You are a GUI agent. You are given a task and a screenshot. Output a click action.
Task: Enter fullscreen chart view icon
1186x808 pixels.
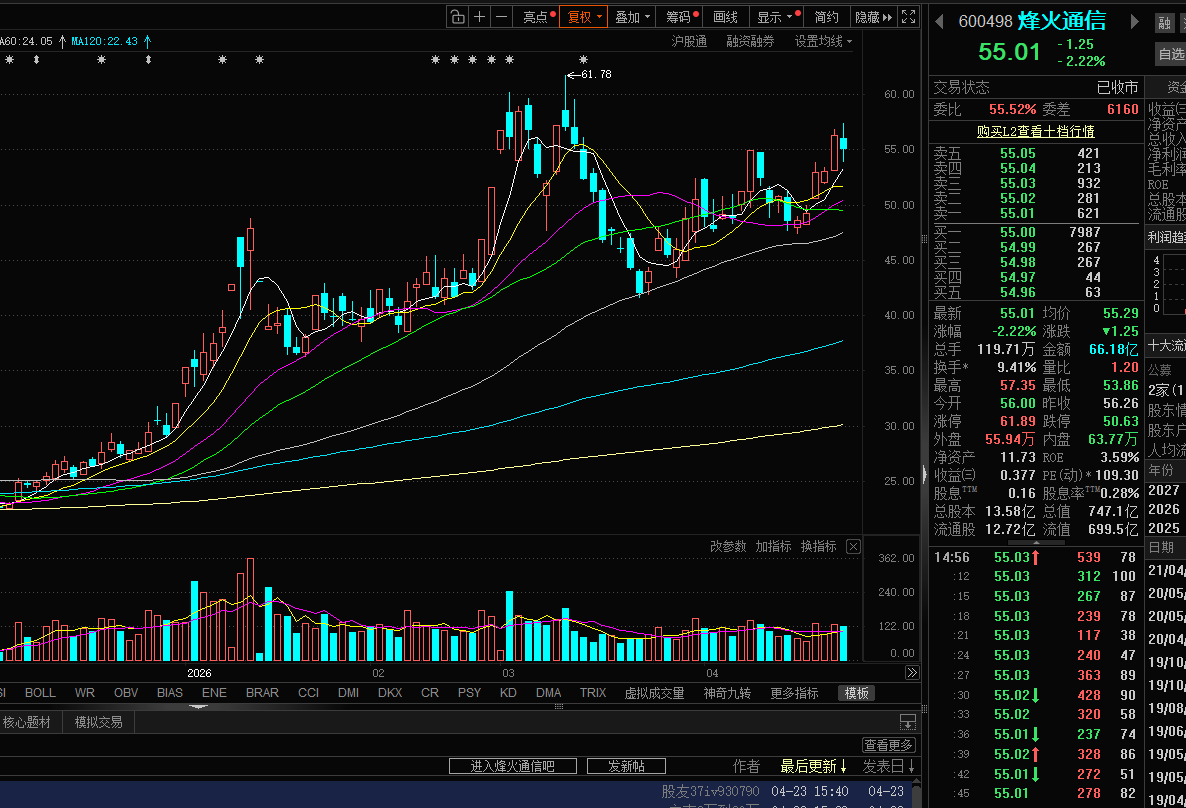[908, 17]
